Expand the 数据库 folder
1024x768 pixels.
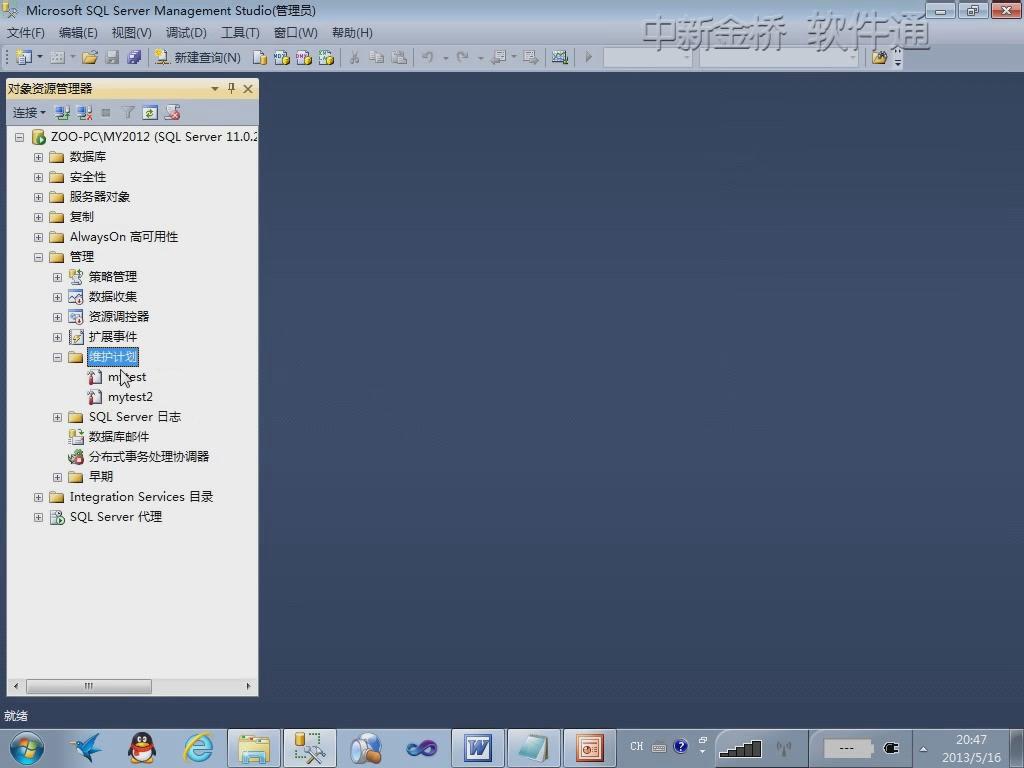pyautogui.click(x=39, y=157)
